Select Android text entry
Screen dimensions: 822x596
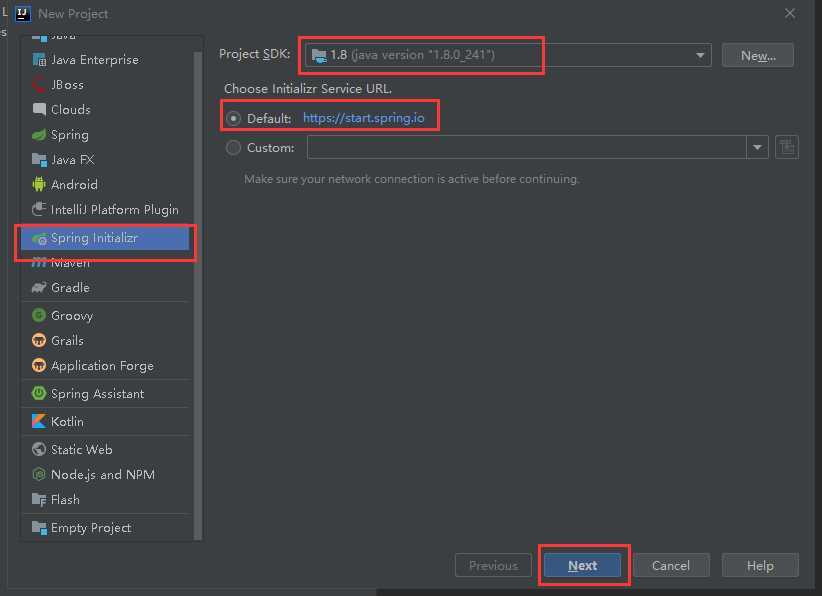(x=74, y=185)
